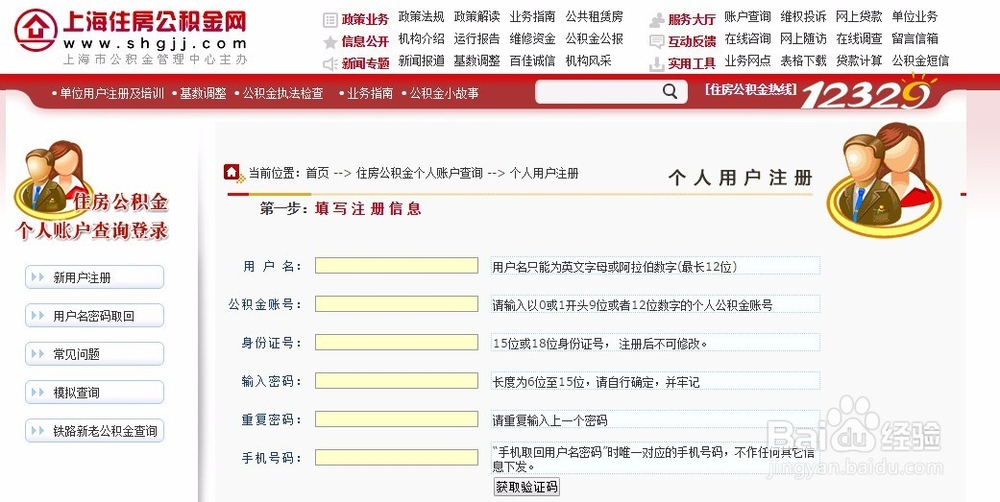The image size is (1000, 502).
Task: Click the 在线调查 link
Action: click(859, 39)
